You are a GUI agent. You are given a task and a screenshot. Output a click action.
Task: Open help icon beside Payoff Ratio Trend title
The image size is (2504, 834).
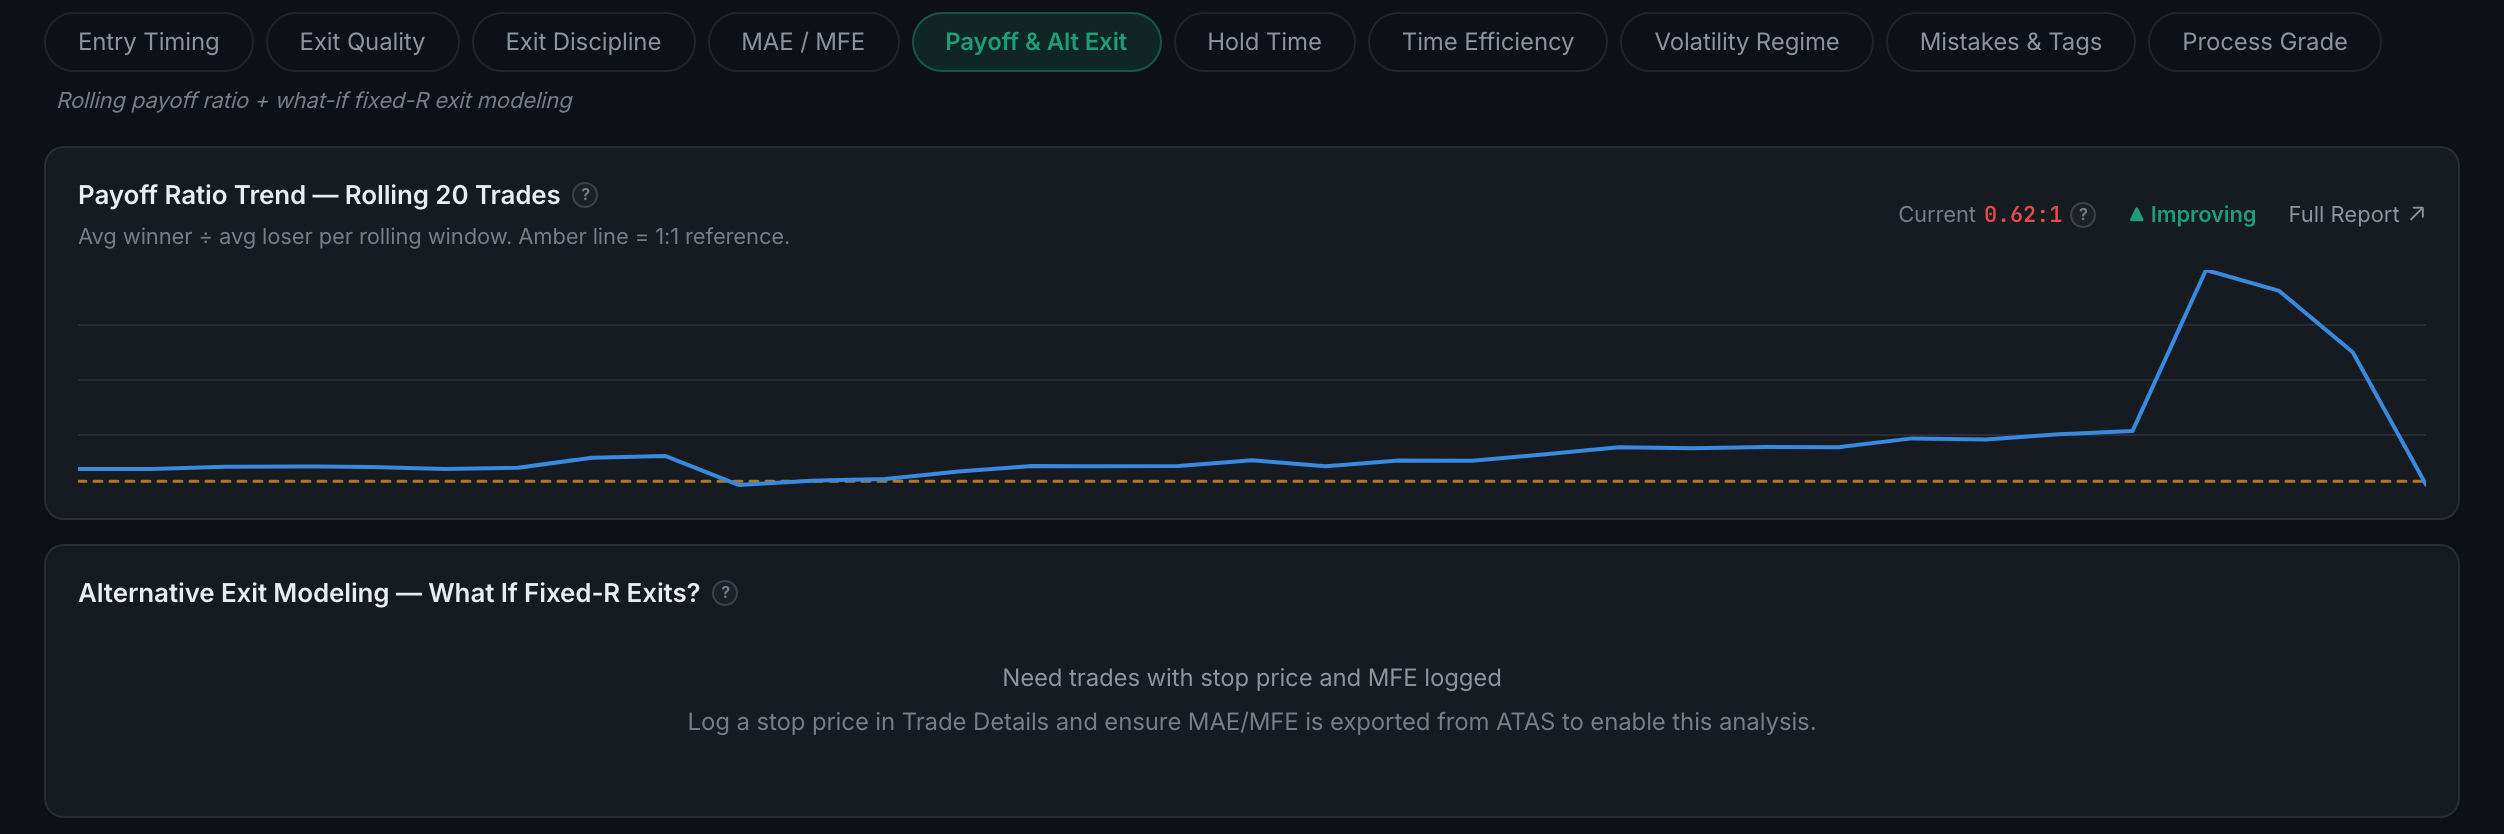point(585,195)
